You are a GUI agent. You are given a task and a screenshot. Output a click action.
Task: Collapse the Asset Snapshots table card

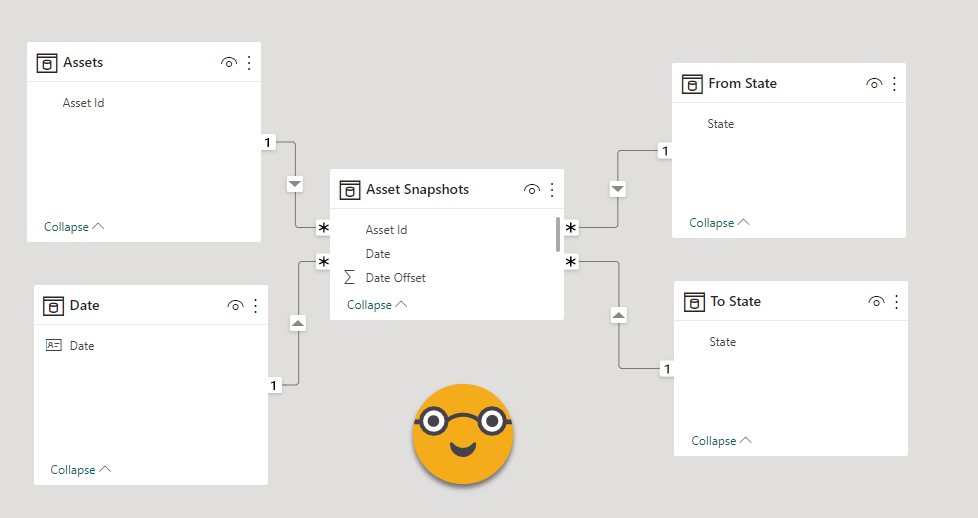377,305
